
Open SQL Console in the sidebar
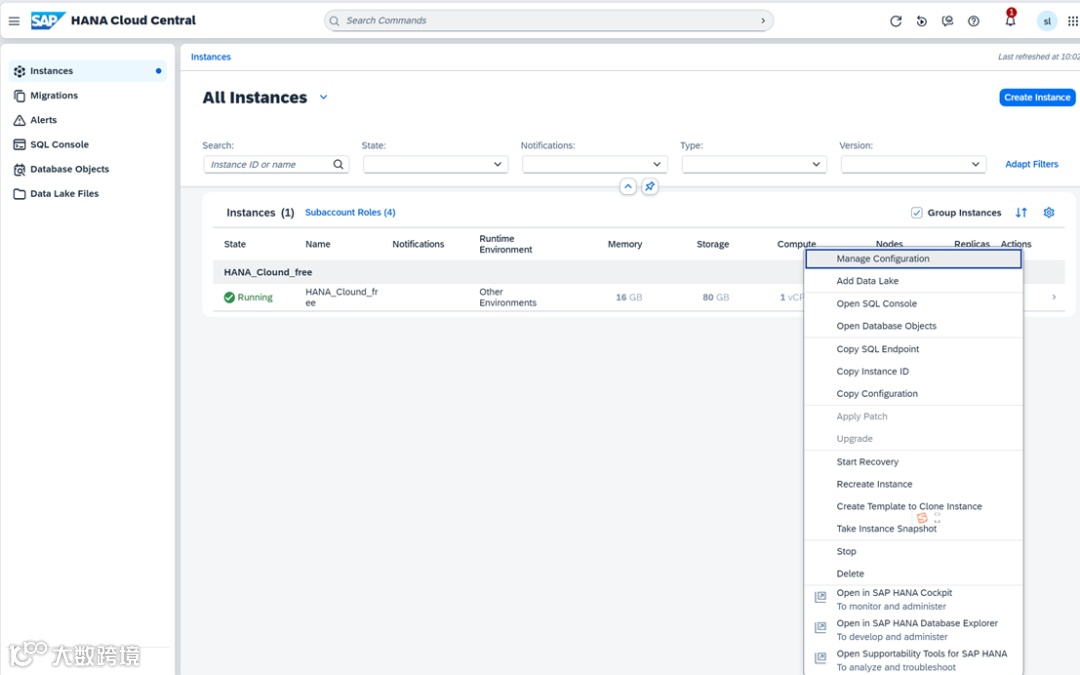click(x=88, y=145)
